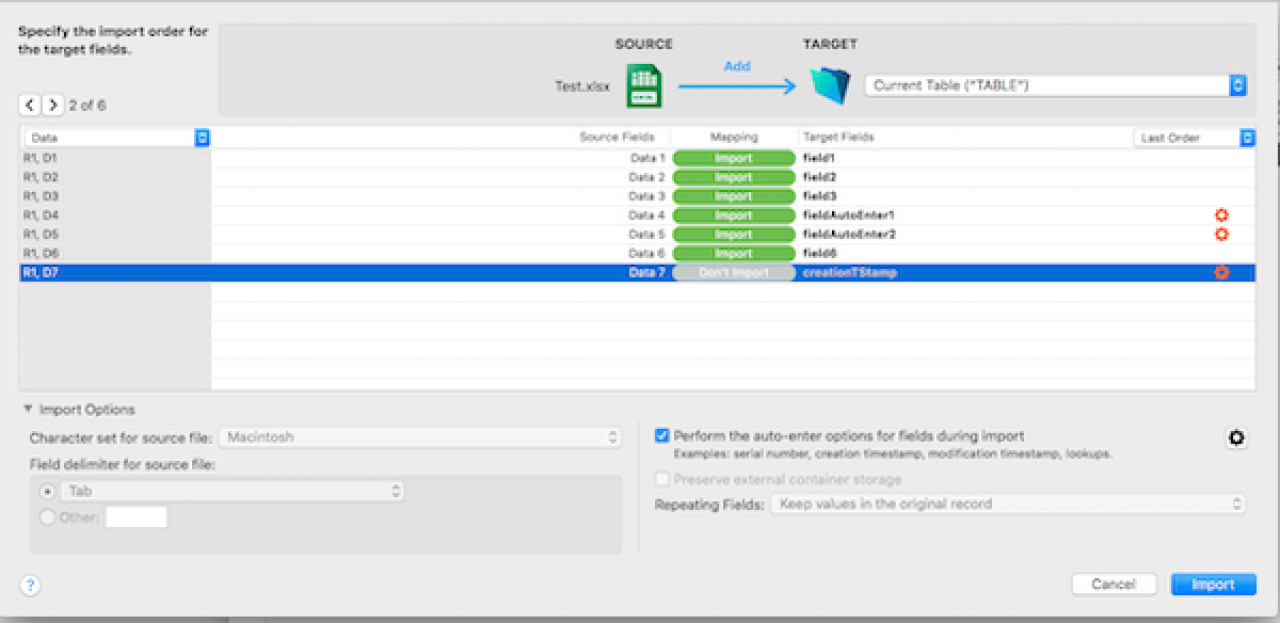Click the Test.xlsx spreadsheet source icon
The image size is (1280, 623).
(x=644, y=86)
